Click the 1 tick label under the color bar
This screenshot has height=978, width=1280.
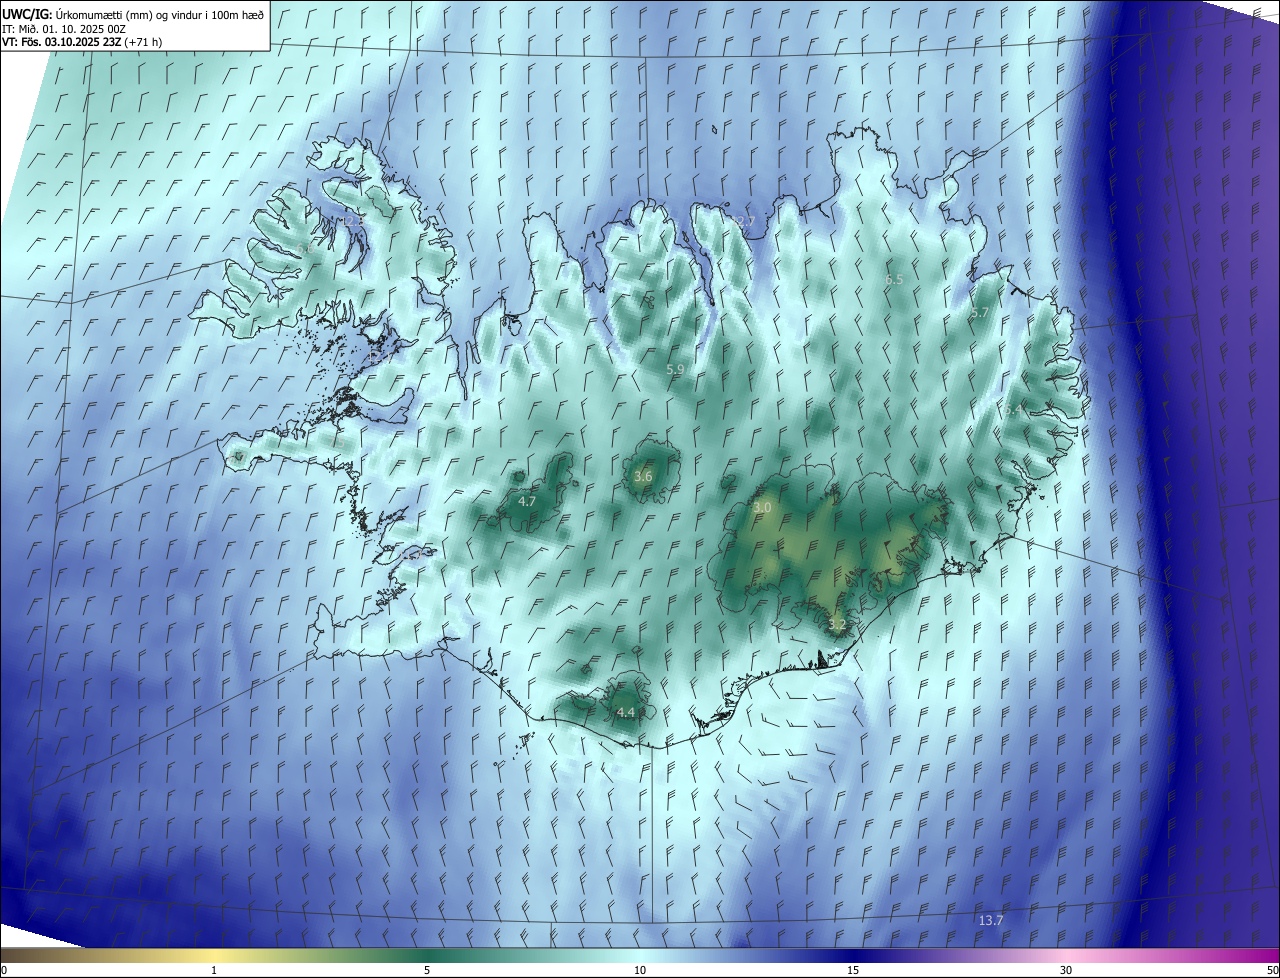point(214,971)
